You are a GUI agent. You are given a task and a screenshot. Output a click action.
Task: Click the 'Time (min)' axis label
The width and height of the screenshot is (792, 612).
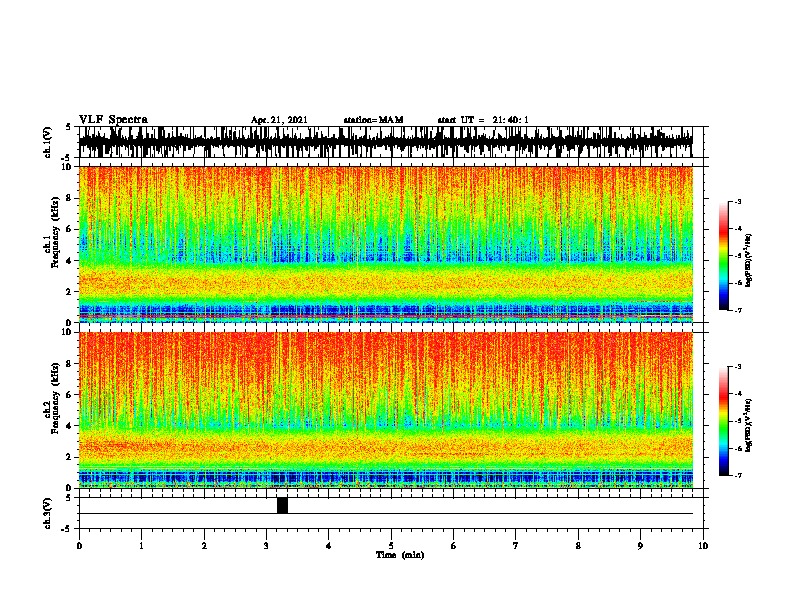point(400,555)
